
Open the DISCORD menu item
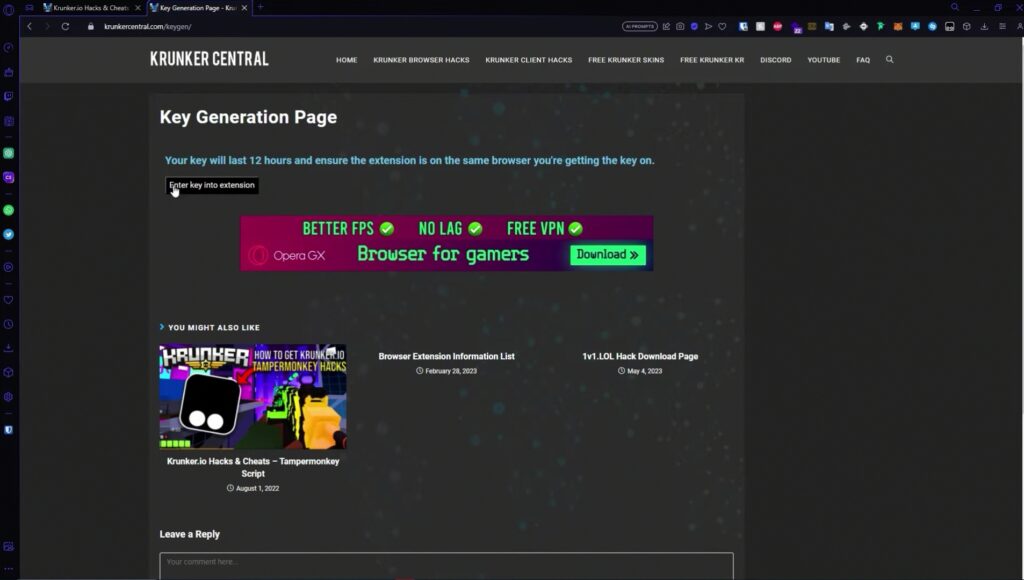[x=775, y=60]
